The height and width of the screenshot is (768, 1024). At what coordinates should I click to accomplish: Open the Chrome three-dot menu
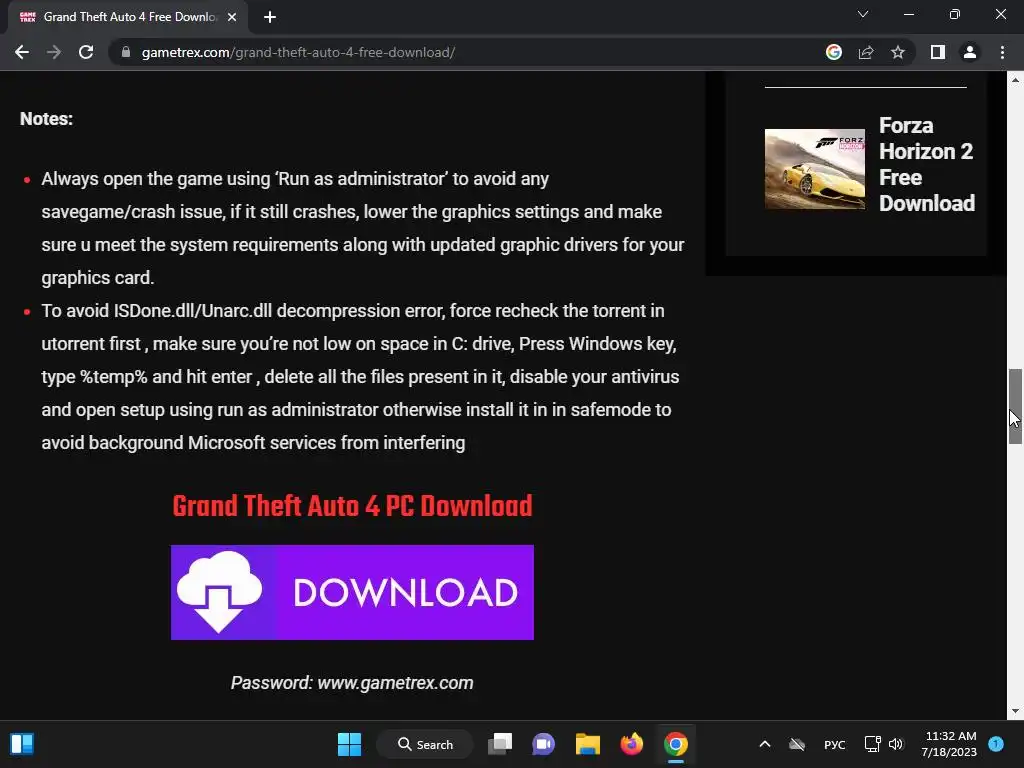pos(1002,52)
